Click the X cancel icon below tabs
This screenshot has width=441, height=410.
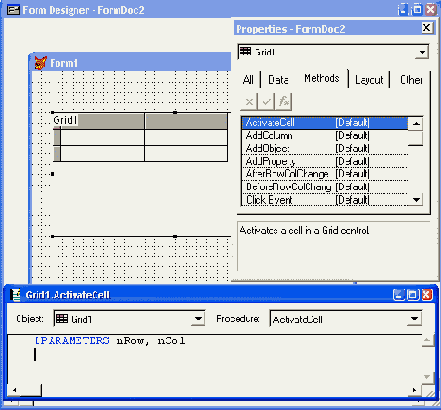pyautogui.click(x=249, y=102)
